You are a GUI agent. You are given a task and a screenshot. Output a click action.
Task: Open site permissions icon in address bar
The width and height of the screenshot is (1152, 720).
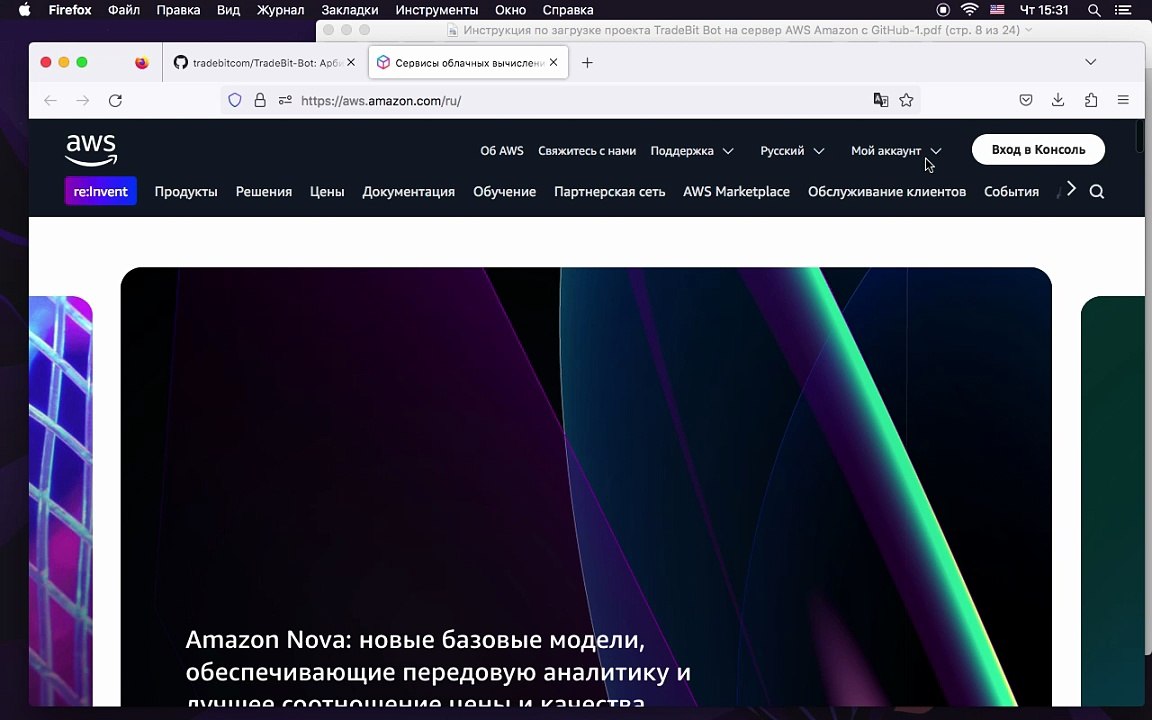285,101
